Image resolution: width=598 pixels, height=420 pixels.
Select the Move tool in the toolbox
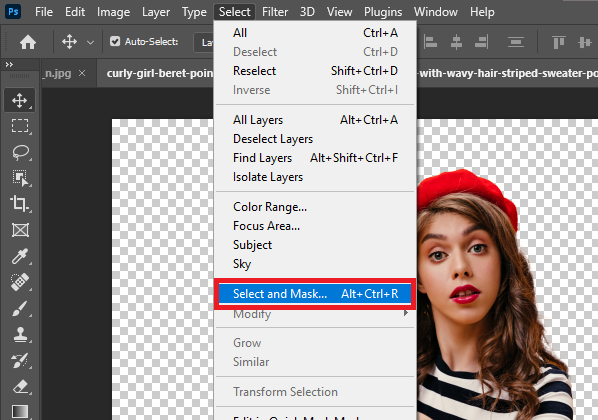pyautogui.click(x=19, y=100)
